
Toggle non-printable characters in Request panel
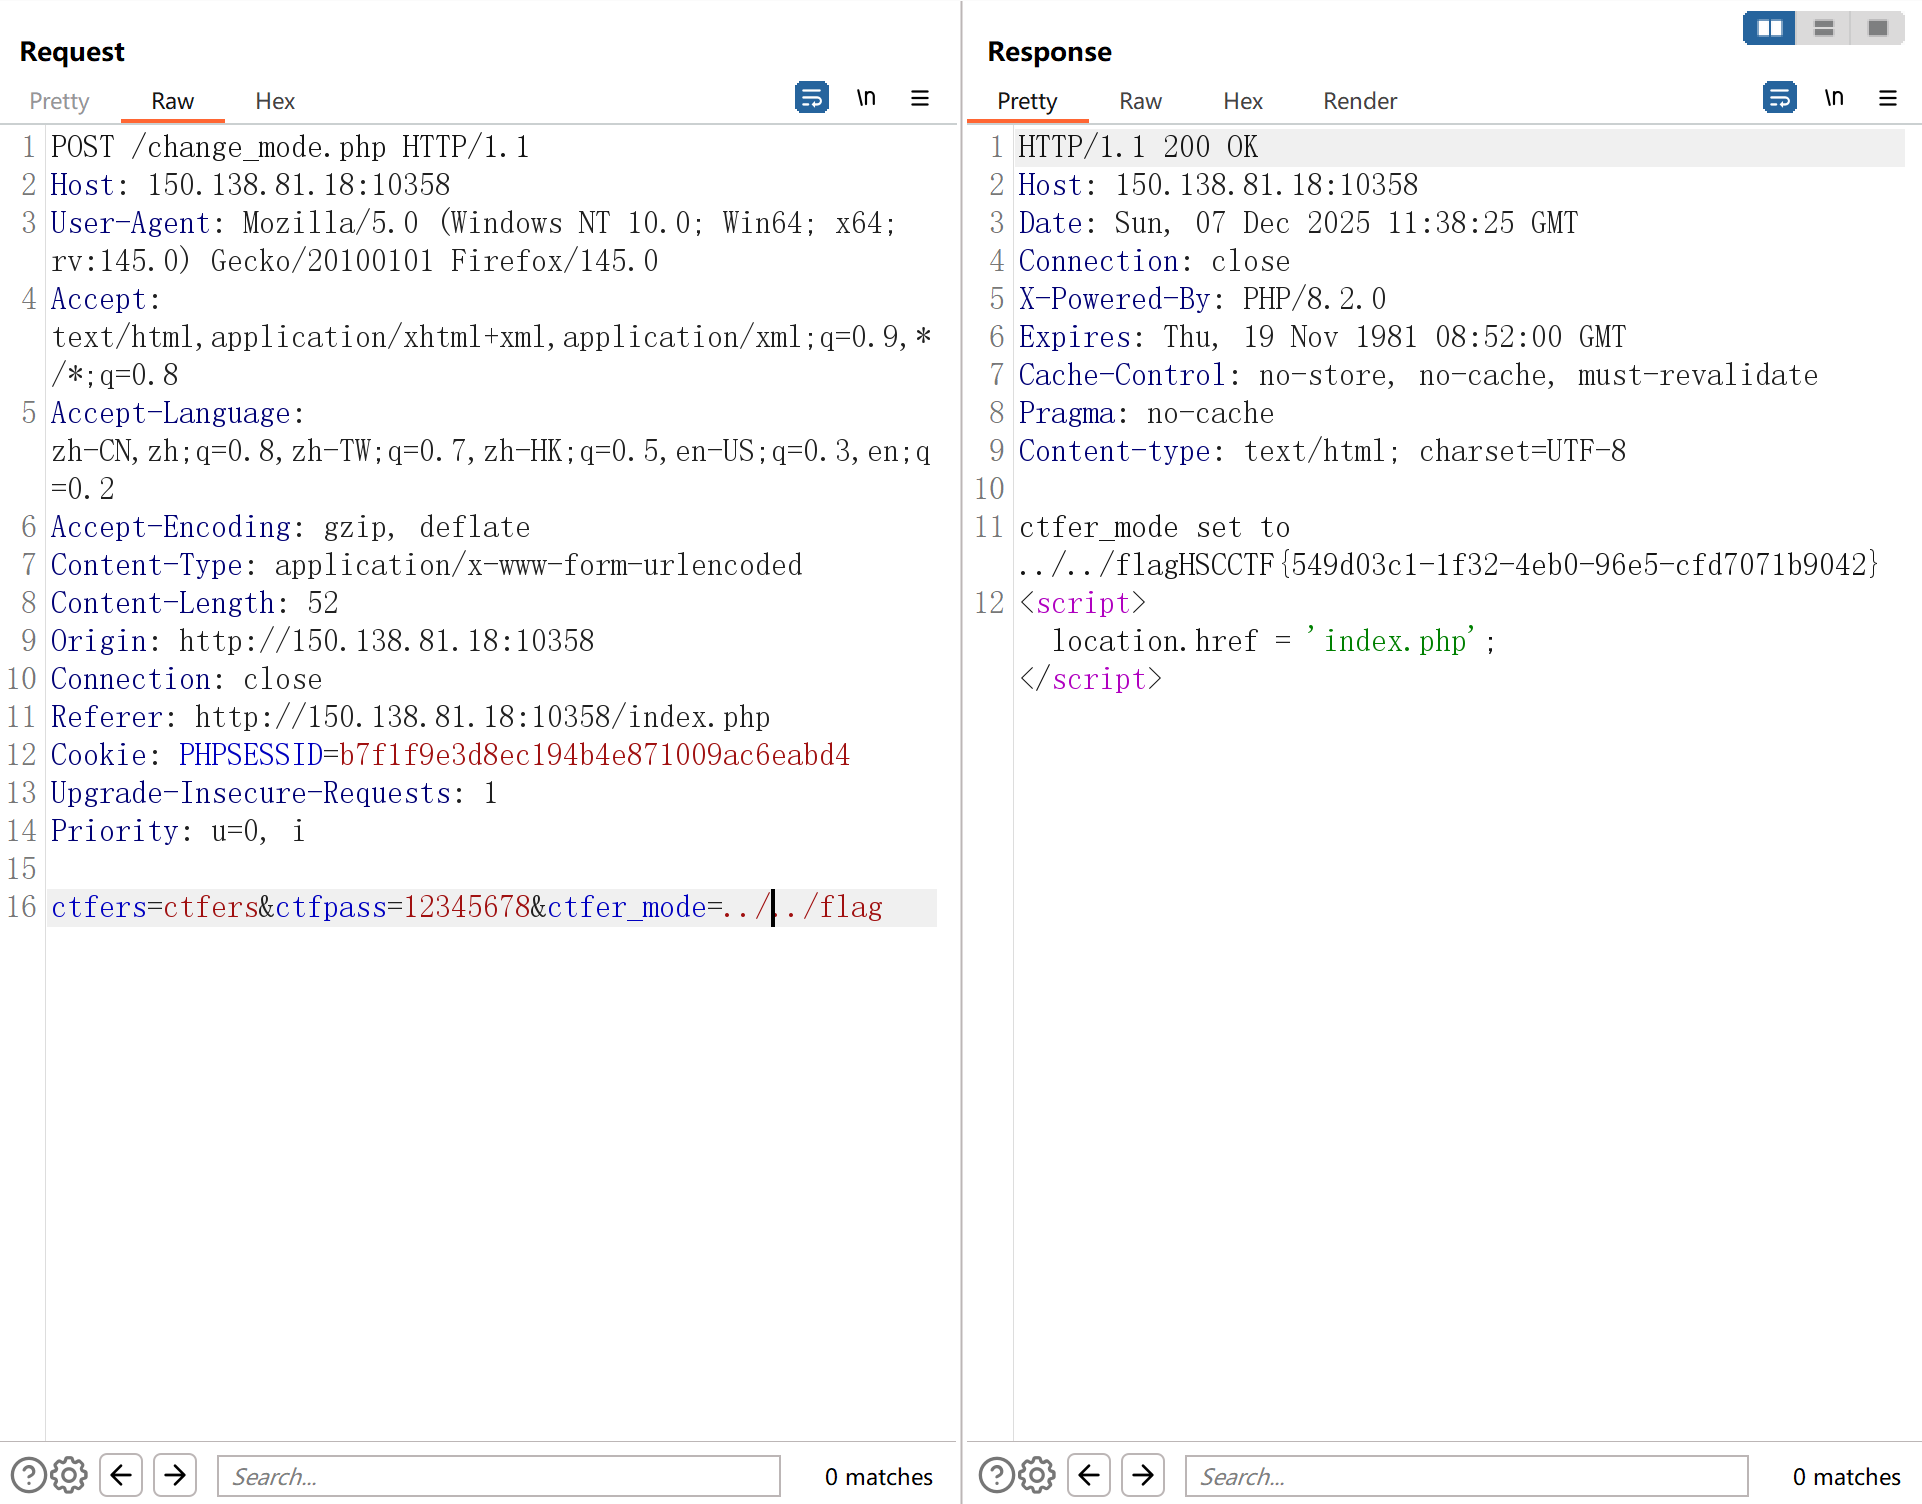point(866,98)
